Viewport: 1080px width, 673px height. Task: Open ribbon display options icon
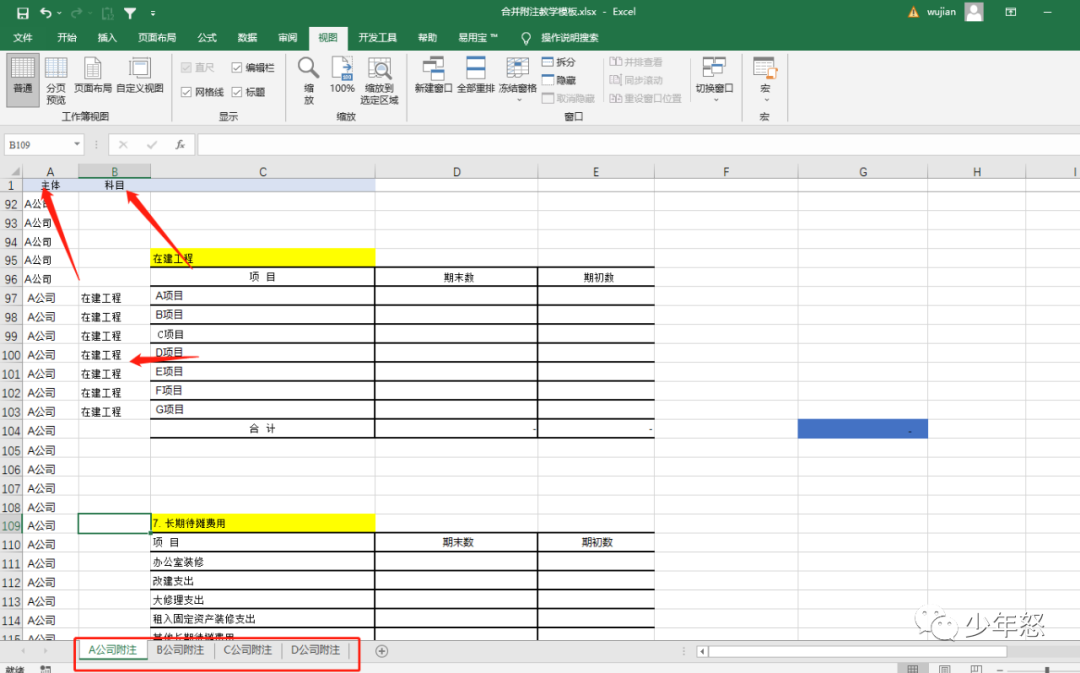[x=1010, y=12]
